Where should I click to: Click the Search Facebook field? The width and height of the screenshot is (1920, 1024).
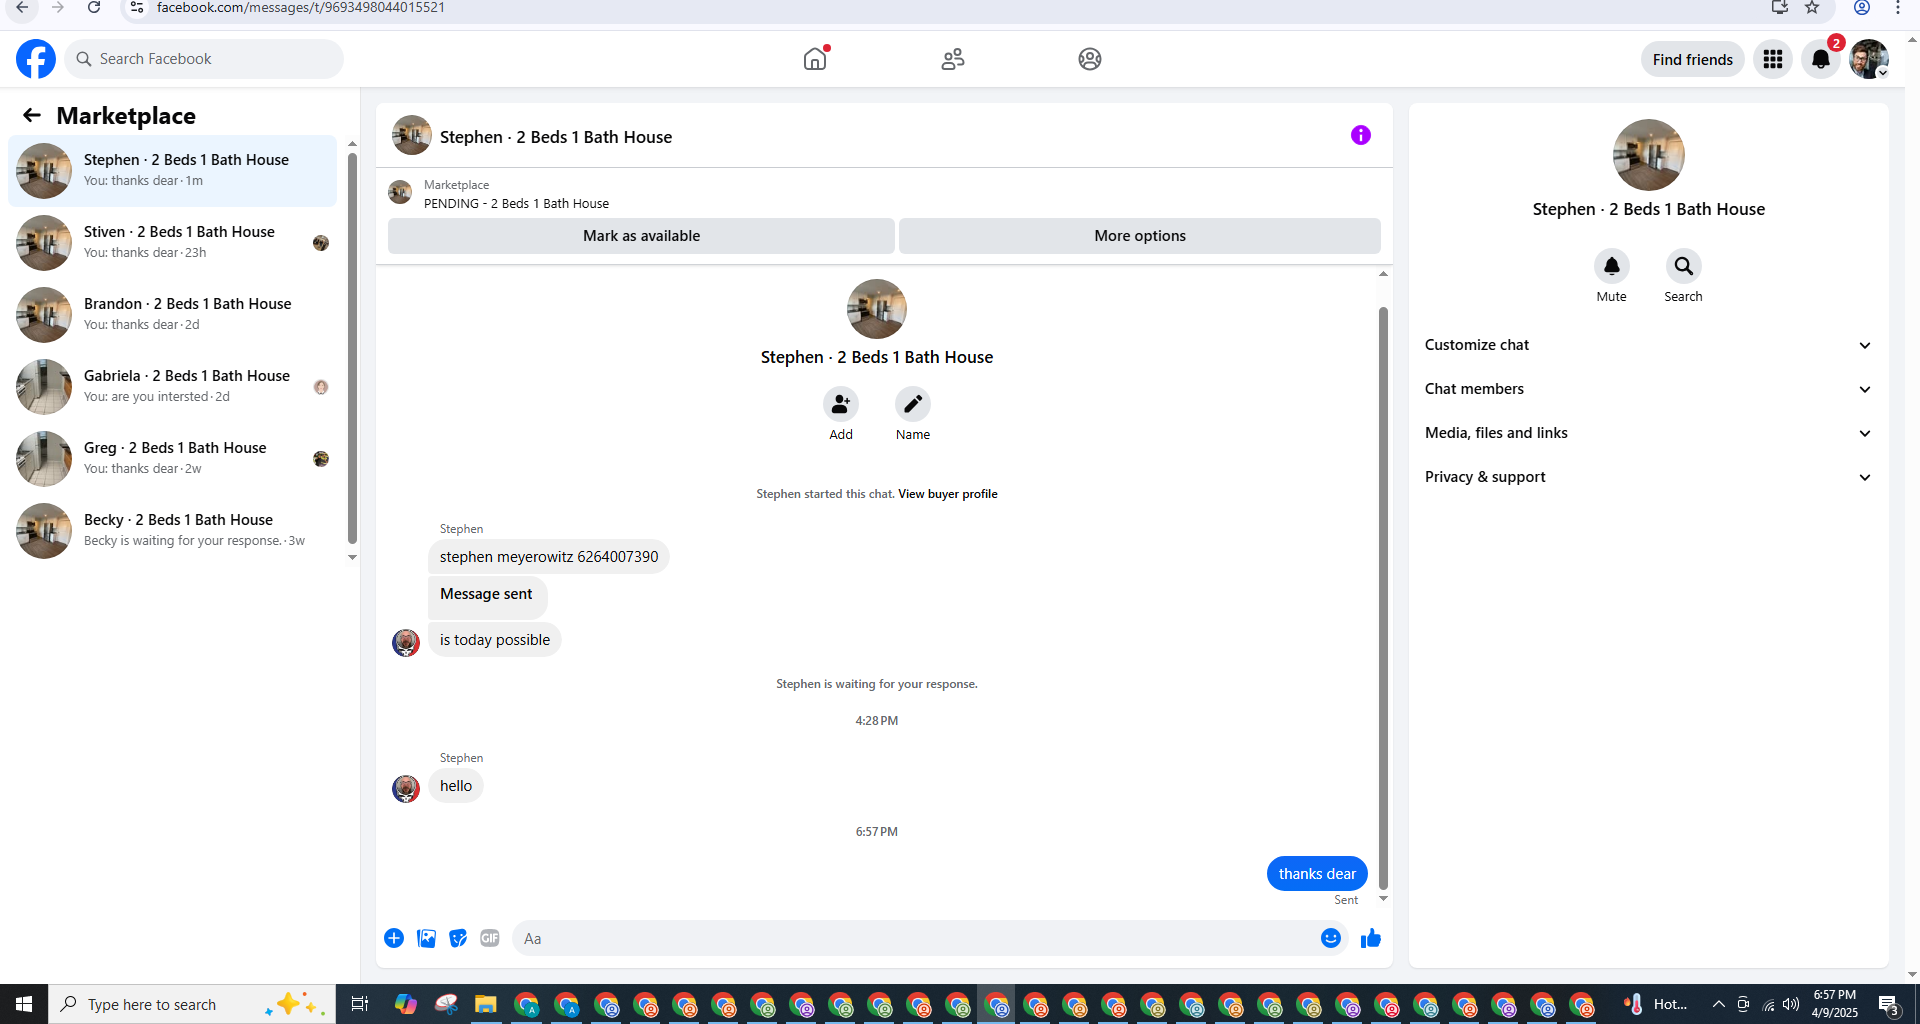(204, 59)
